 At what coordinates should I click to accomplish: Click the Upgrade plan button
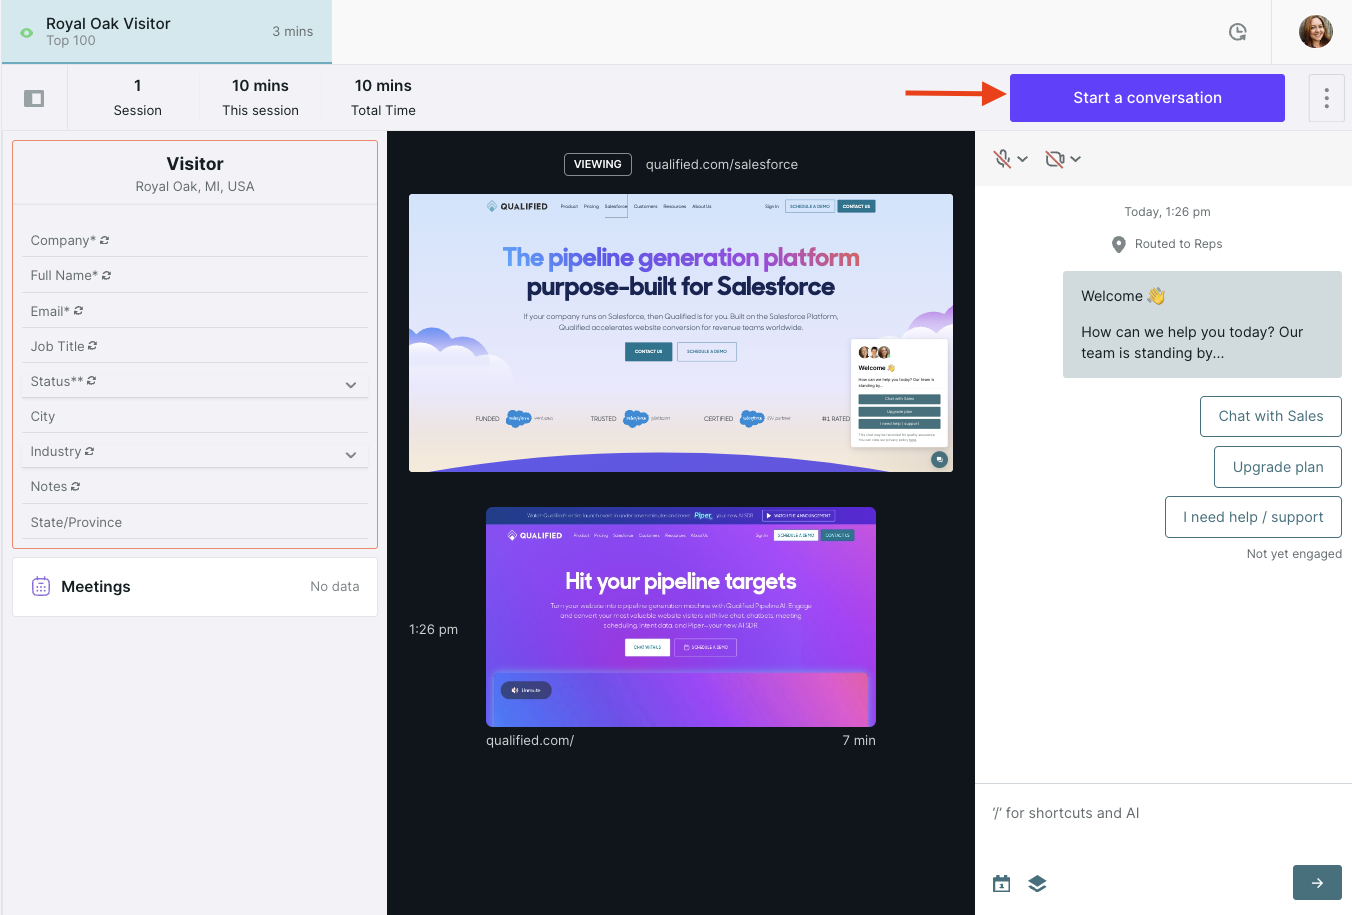point(1277,467)
